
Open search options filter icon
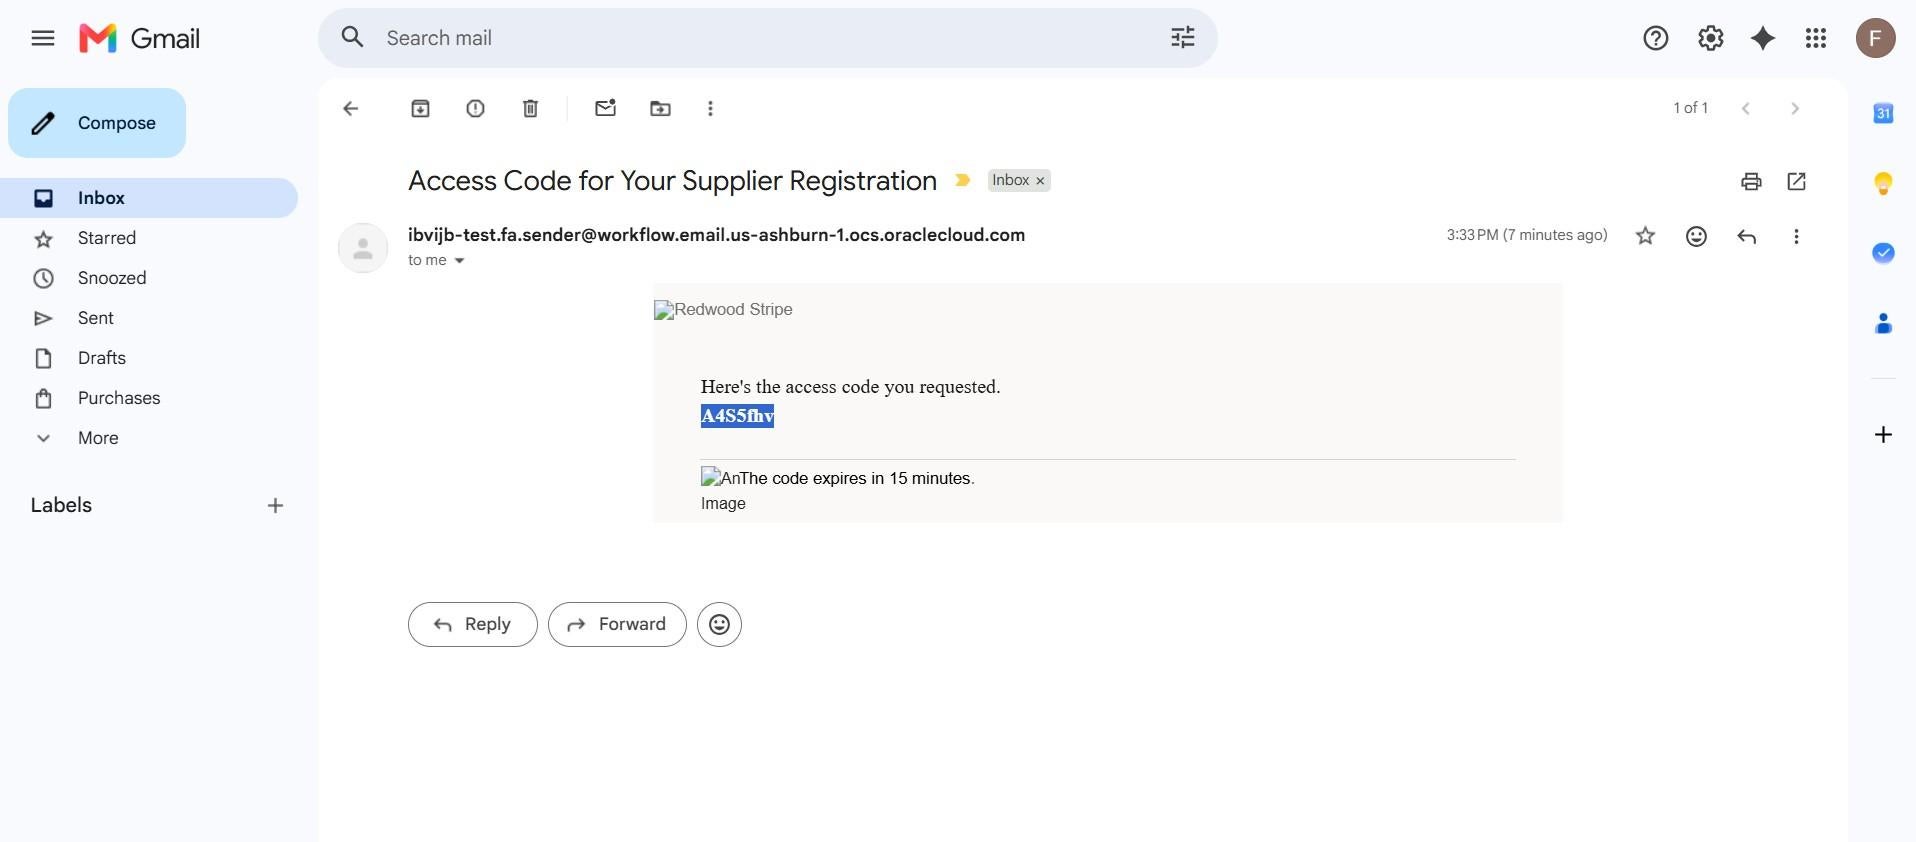click(x=1182, y=38)
